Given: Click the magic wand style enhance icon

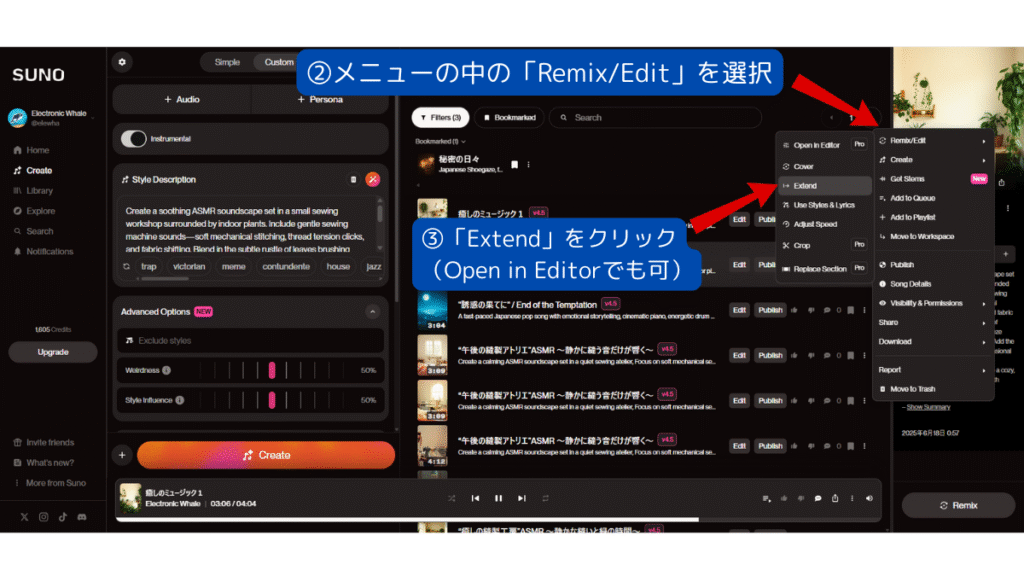Looking at the screenshot, I should (373, 180).
